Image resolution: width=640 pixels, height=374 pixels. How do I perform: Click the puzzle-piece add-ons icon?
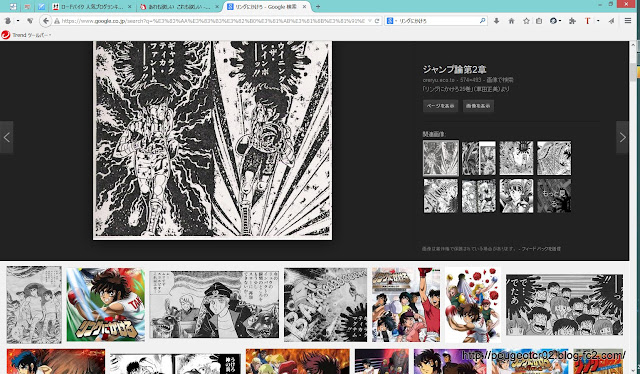coord(572,21)
